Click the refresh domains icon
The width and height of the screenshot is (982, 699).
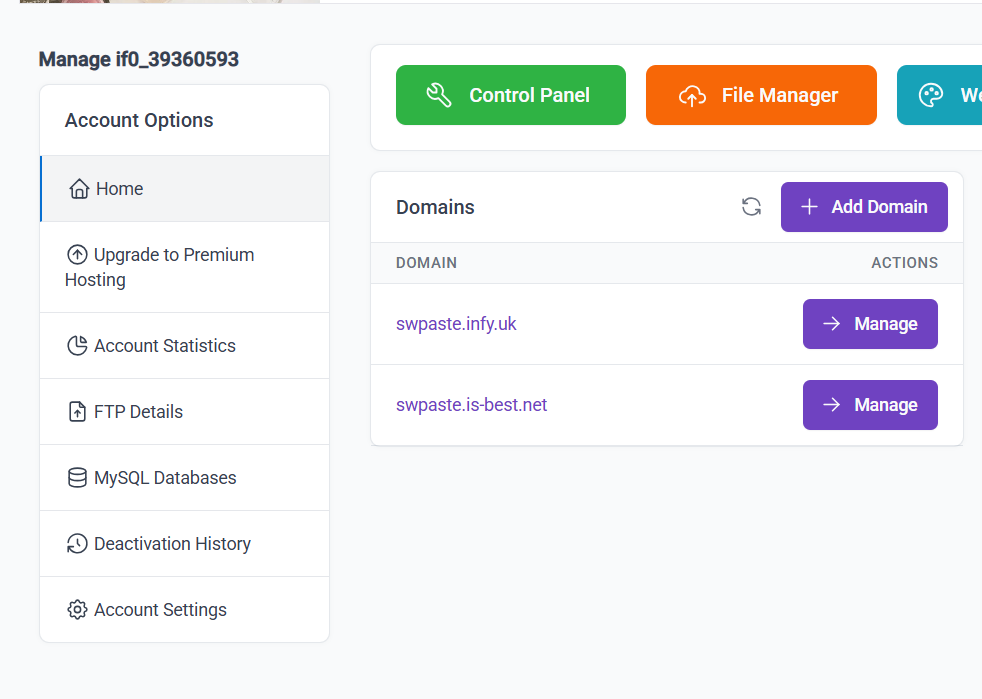pyautogui.click(x=751, y=207)
